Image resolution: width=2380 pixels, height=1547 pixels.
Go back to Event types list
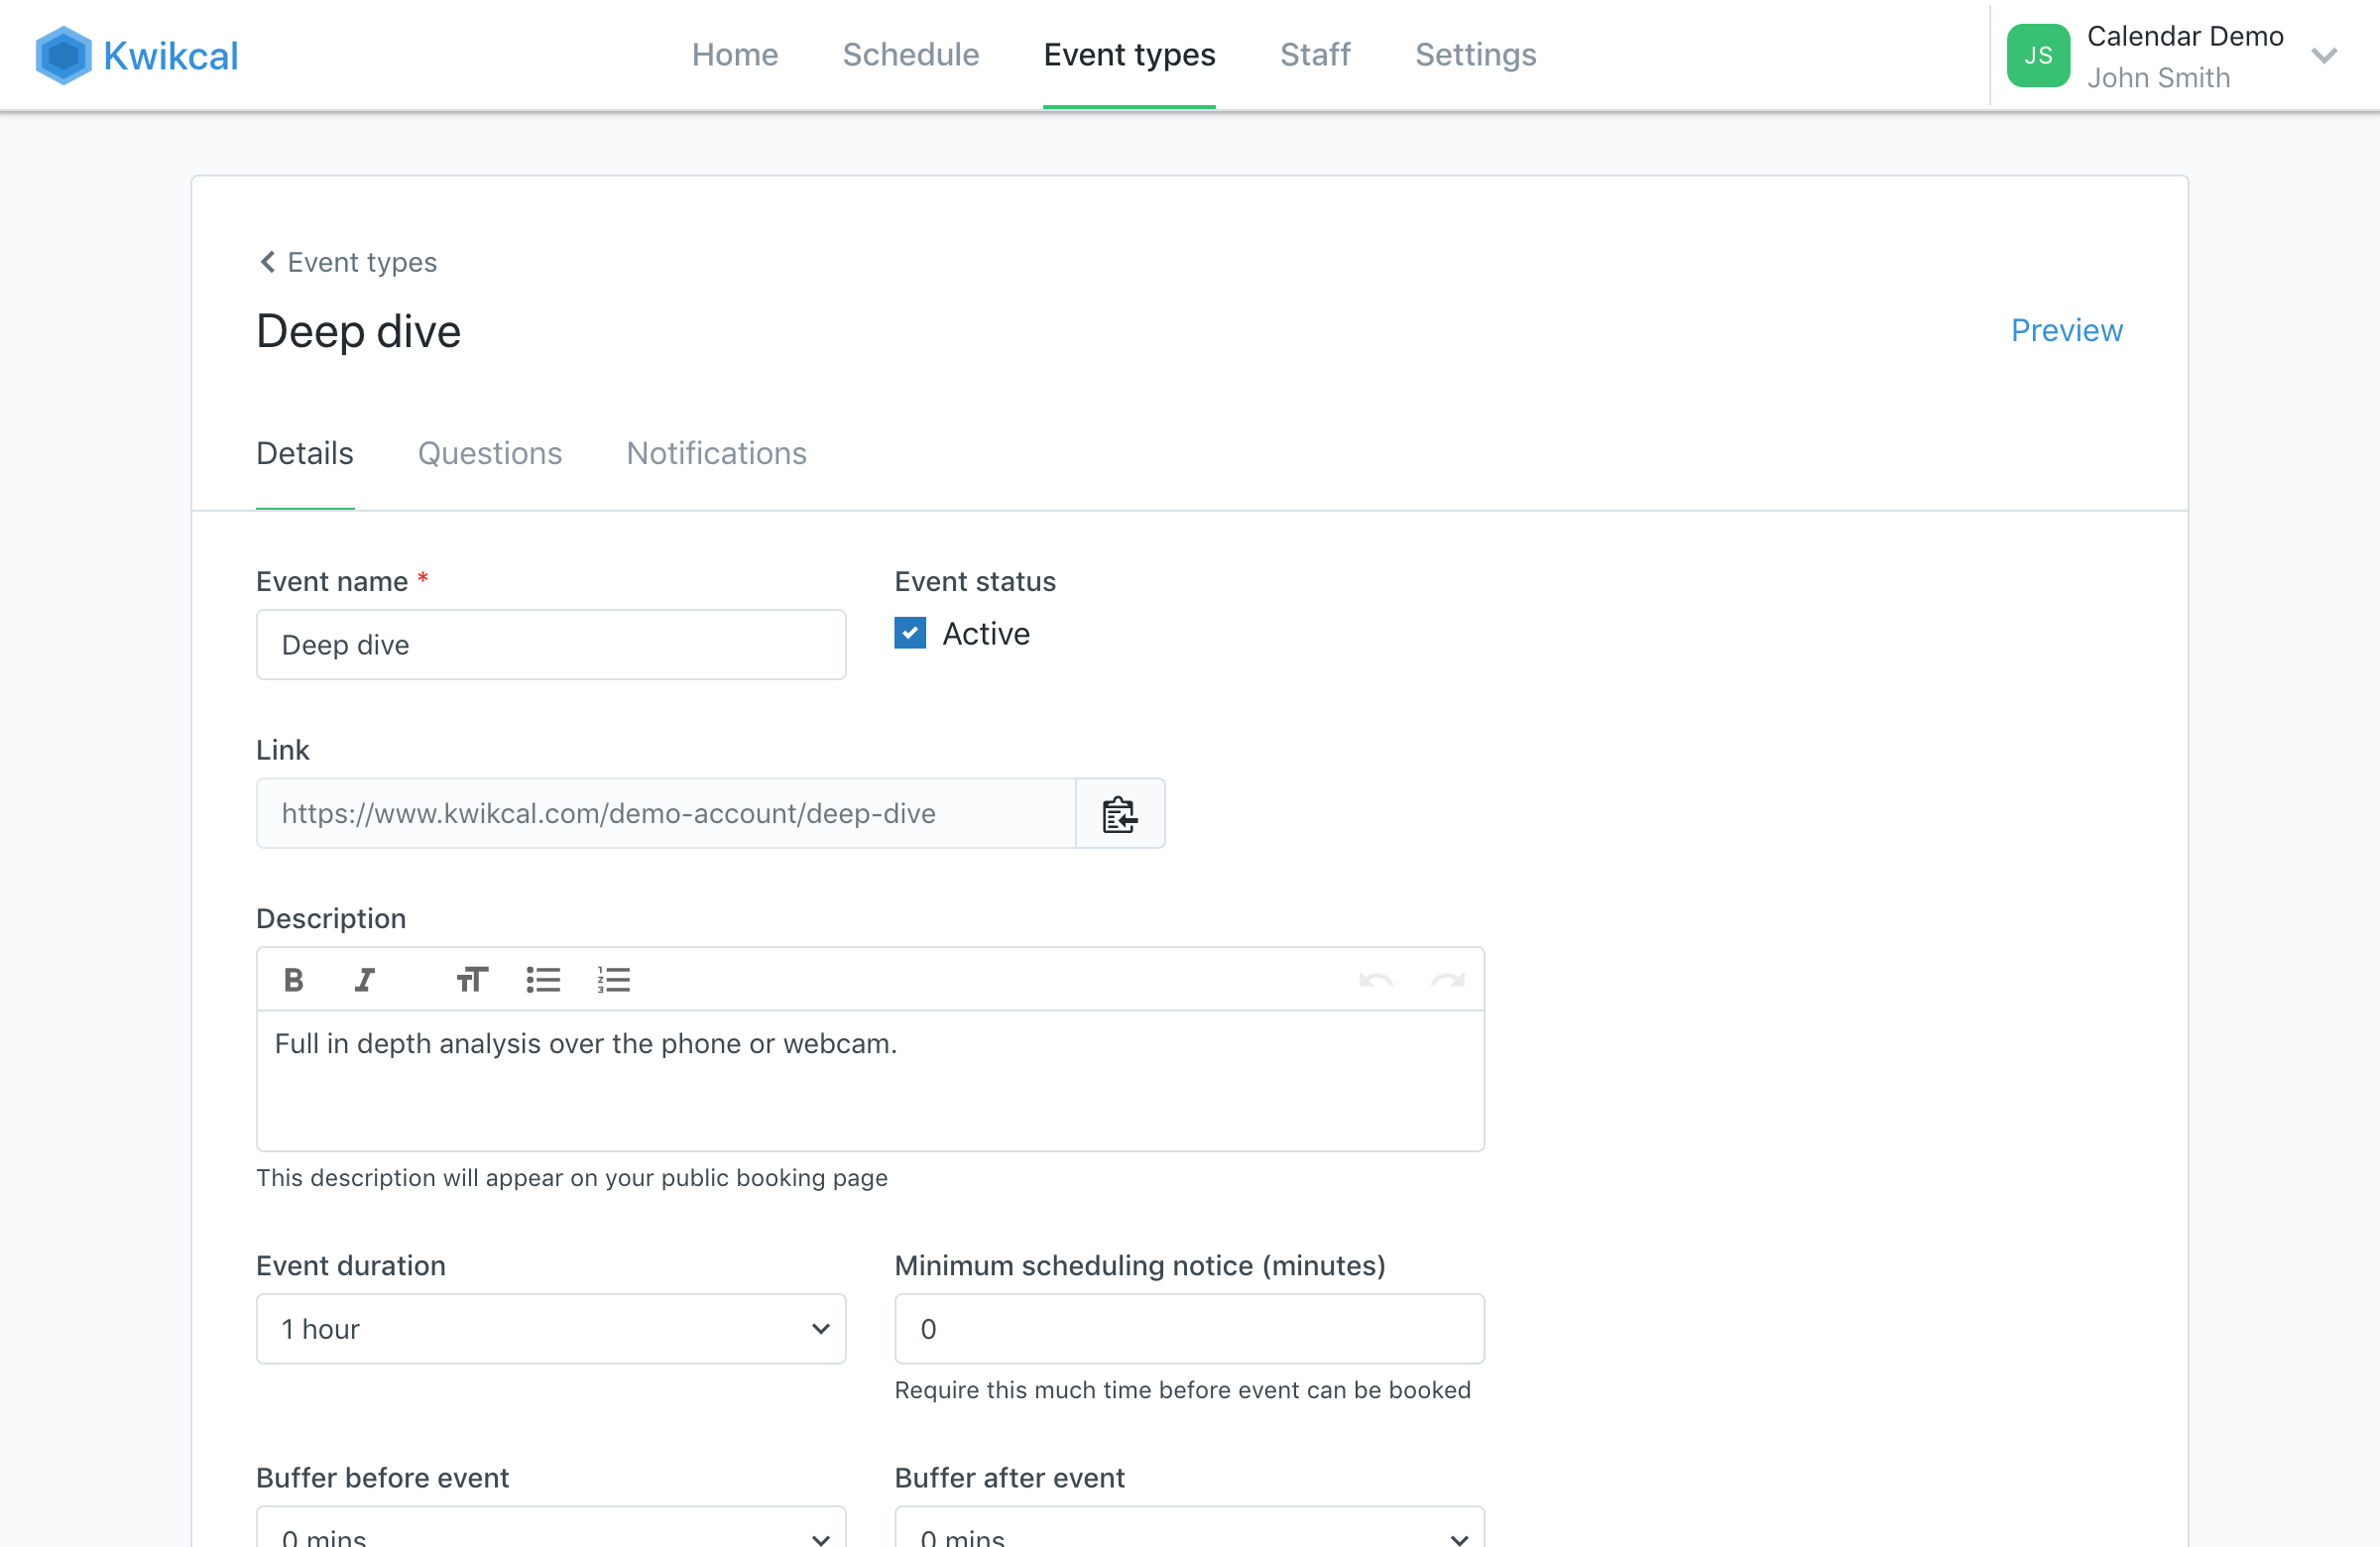[x=348, y=262]
